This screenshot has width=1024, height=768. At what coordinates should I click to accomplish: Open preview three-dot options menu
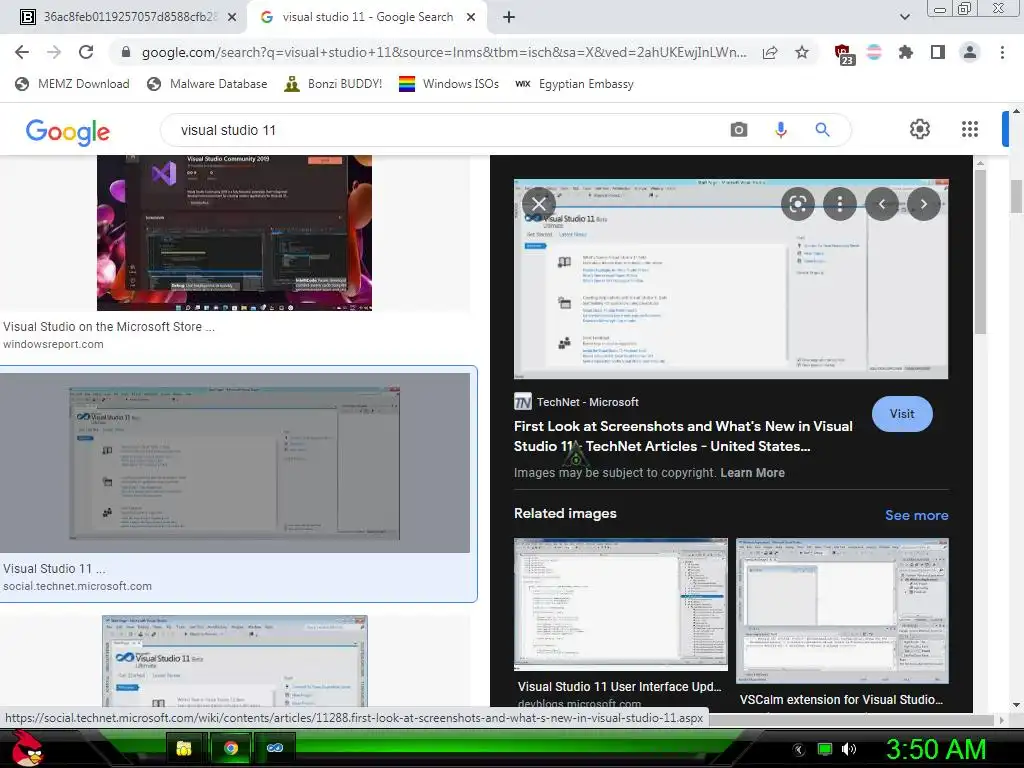point(840,204)
